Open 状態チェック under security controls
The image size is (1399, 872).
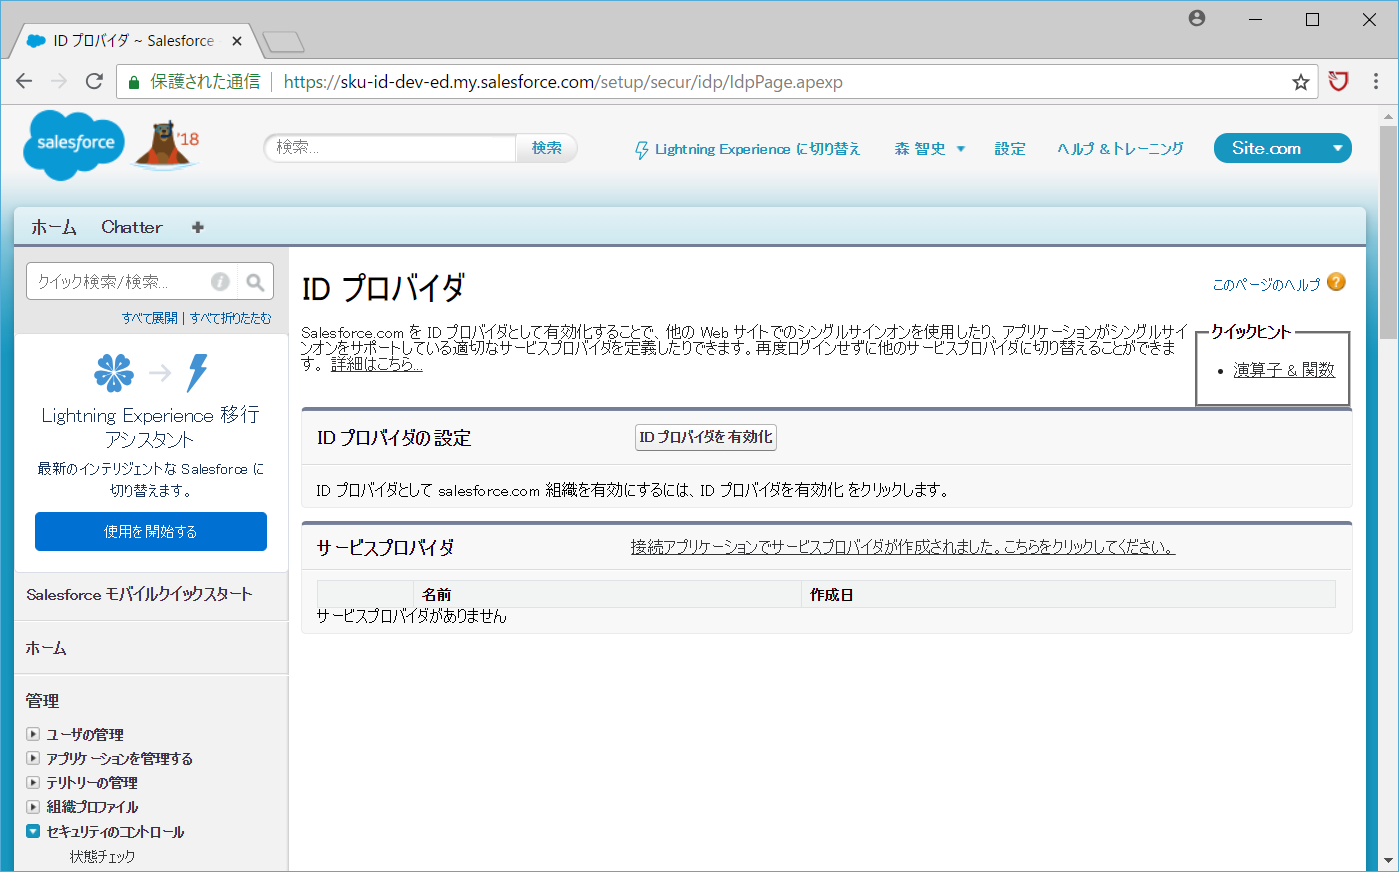pyautogui.click(x=102, y=857)
